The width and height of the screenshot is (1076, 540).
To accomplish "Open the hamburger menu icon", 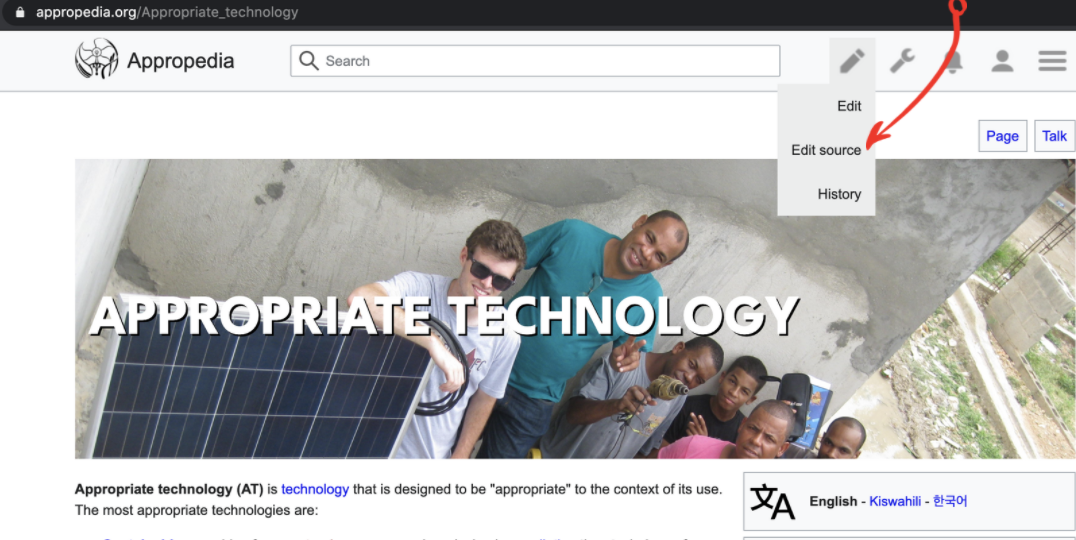I will coord(1052,61).
